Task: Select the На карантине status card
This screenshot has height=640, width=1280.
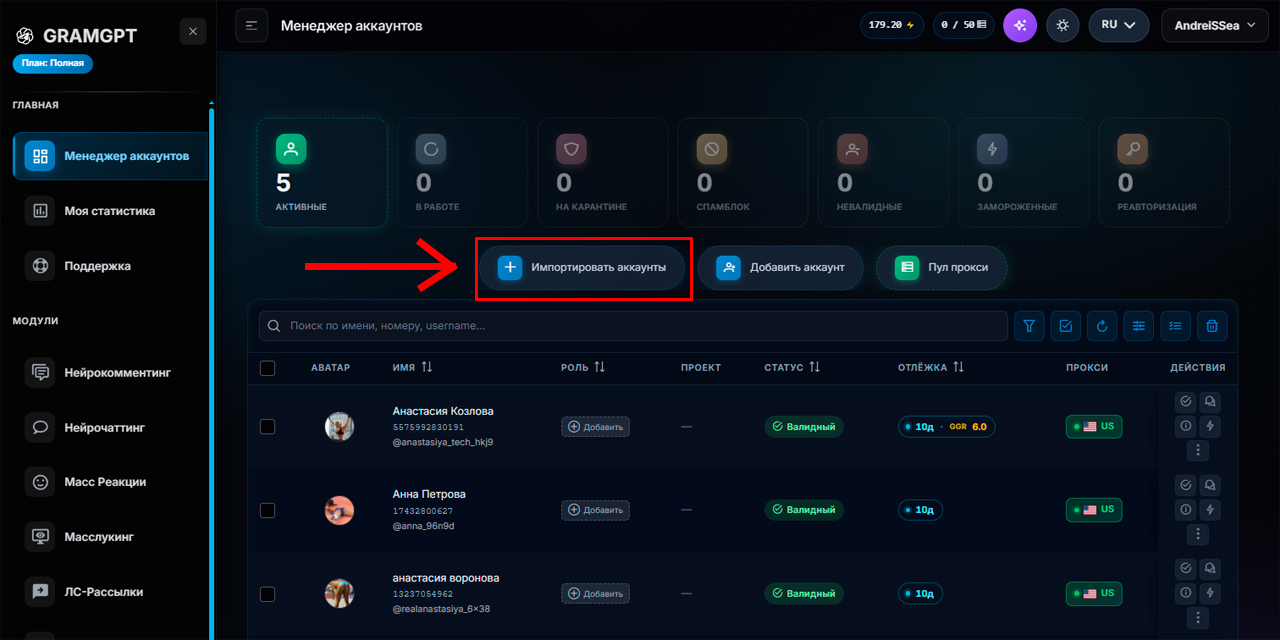Action: tap(602, 173)
